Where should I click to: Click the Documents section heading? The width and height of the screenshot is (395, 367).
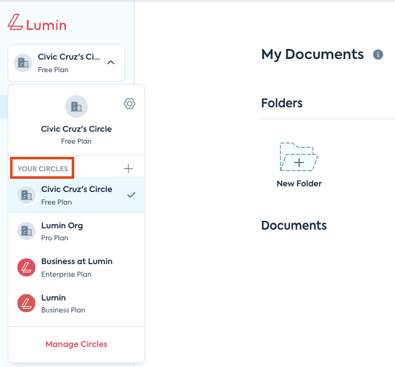294,225
